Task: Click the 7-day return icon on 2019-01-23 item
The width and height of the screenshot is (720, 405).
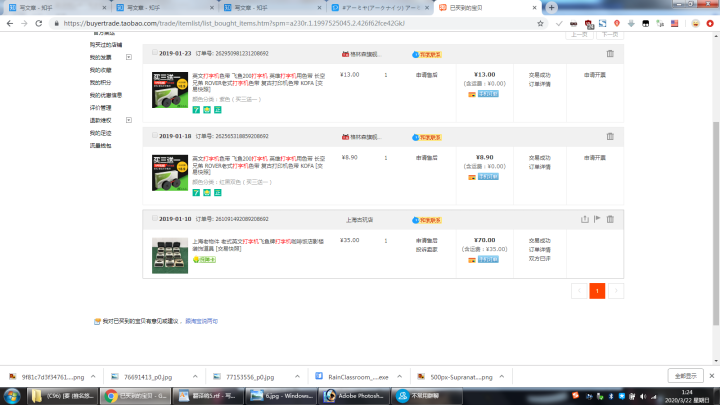Action: click(x=196, y=110)
